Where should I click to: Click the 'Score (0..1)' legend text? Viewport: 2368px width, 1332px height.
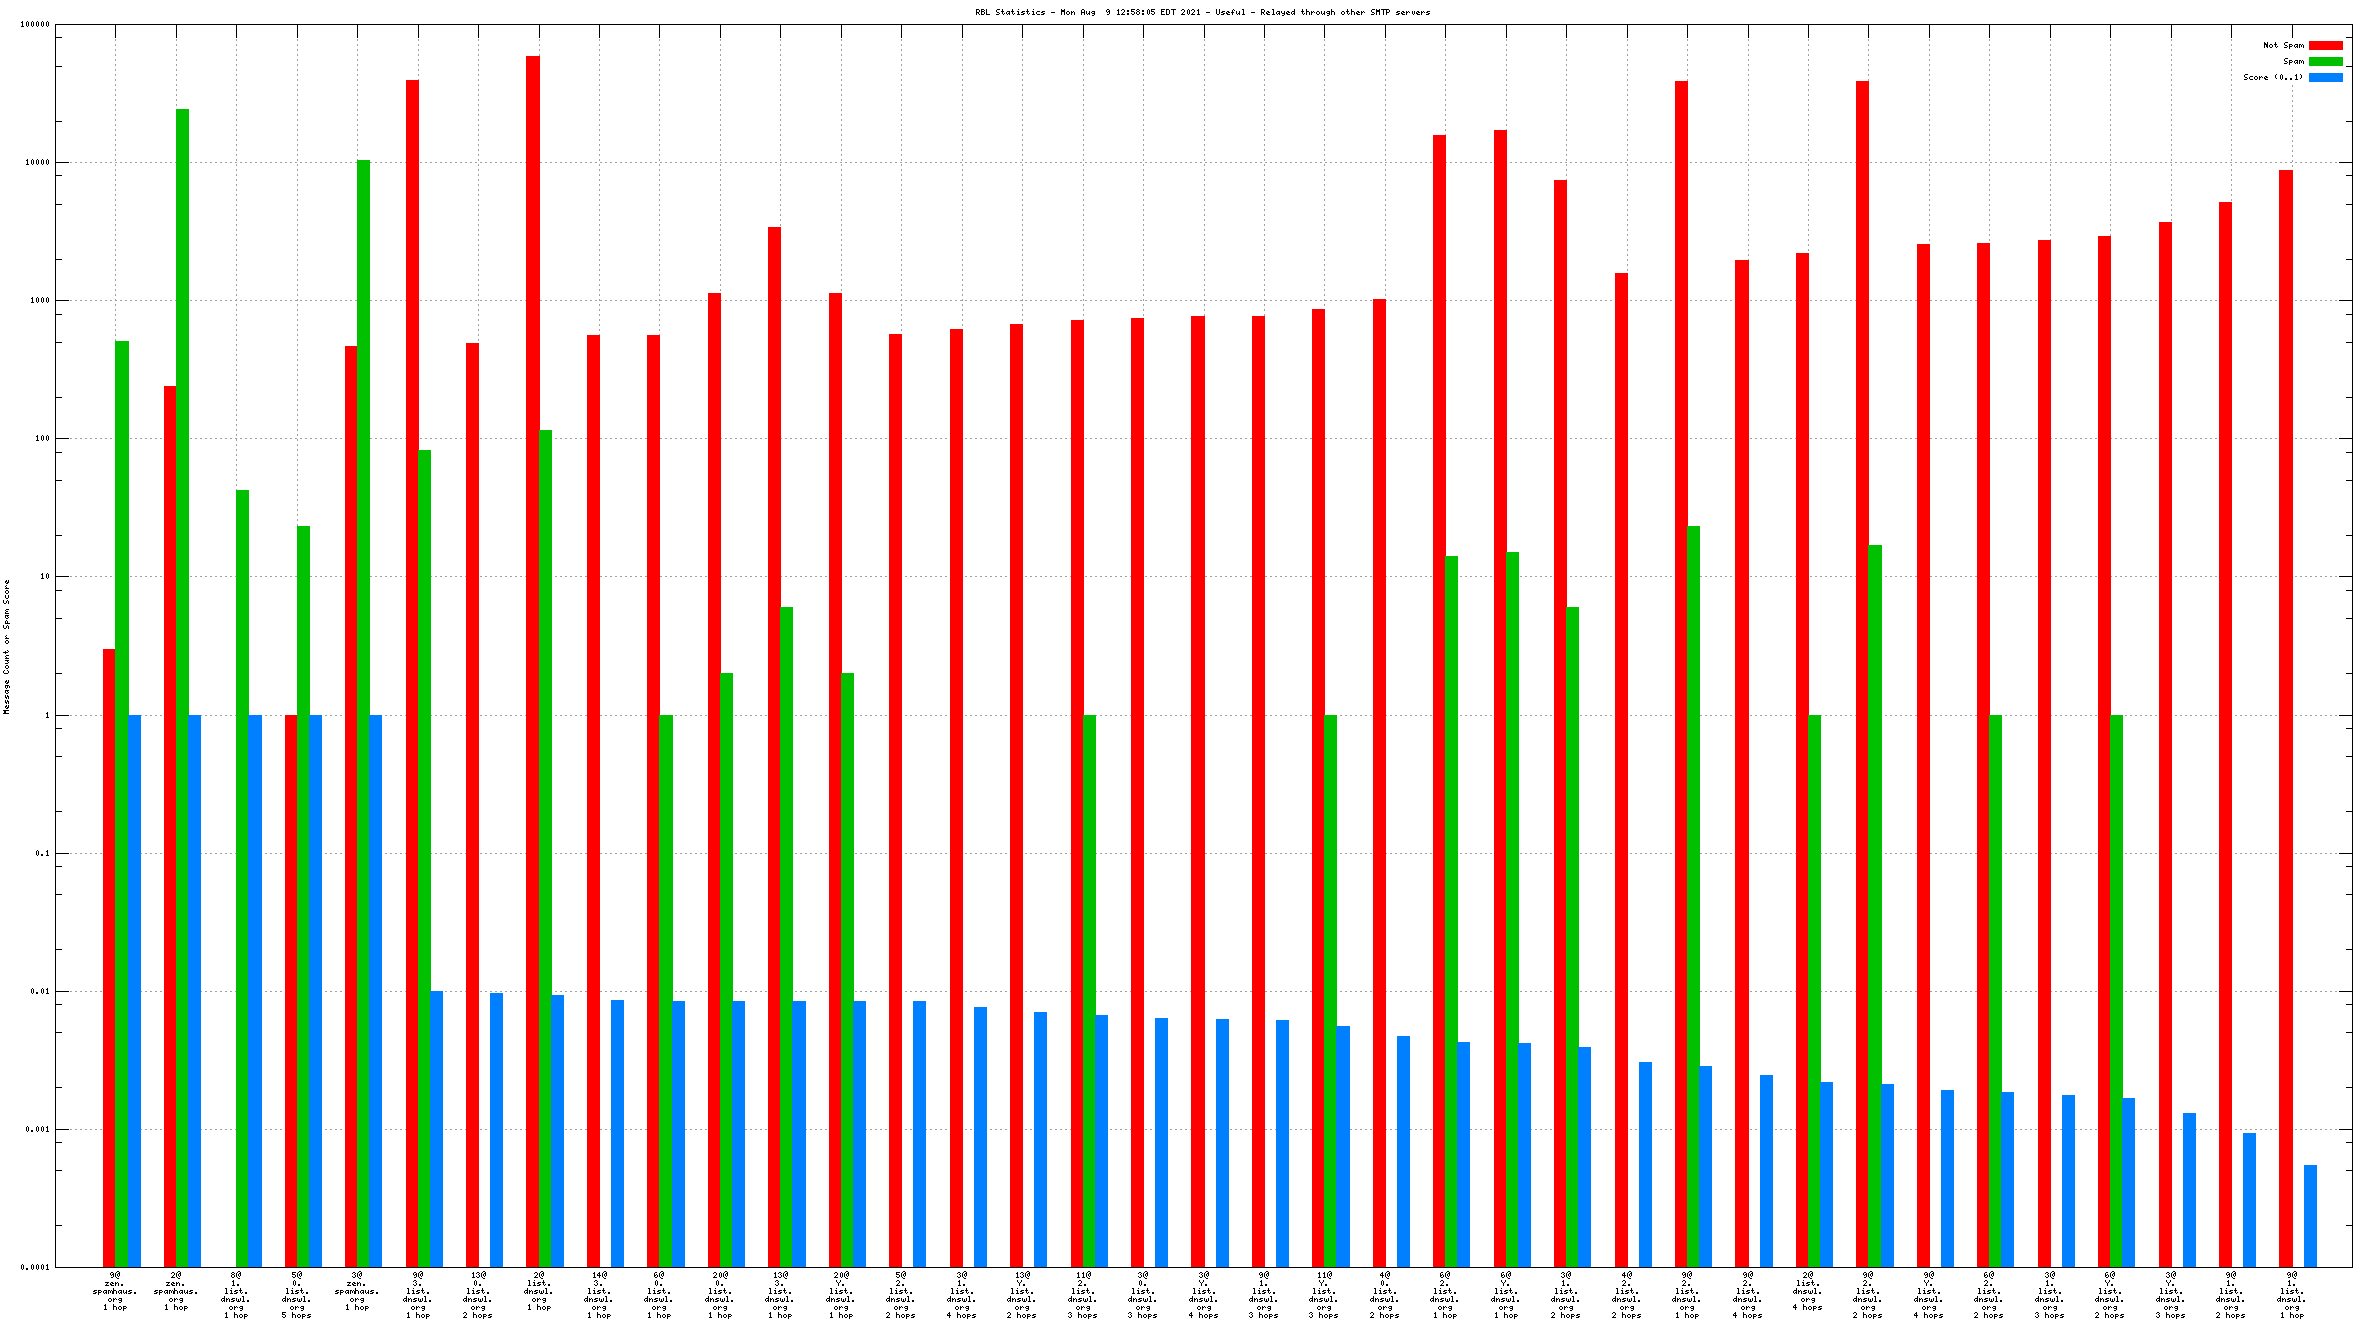[2272, 77]
